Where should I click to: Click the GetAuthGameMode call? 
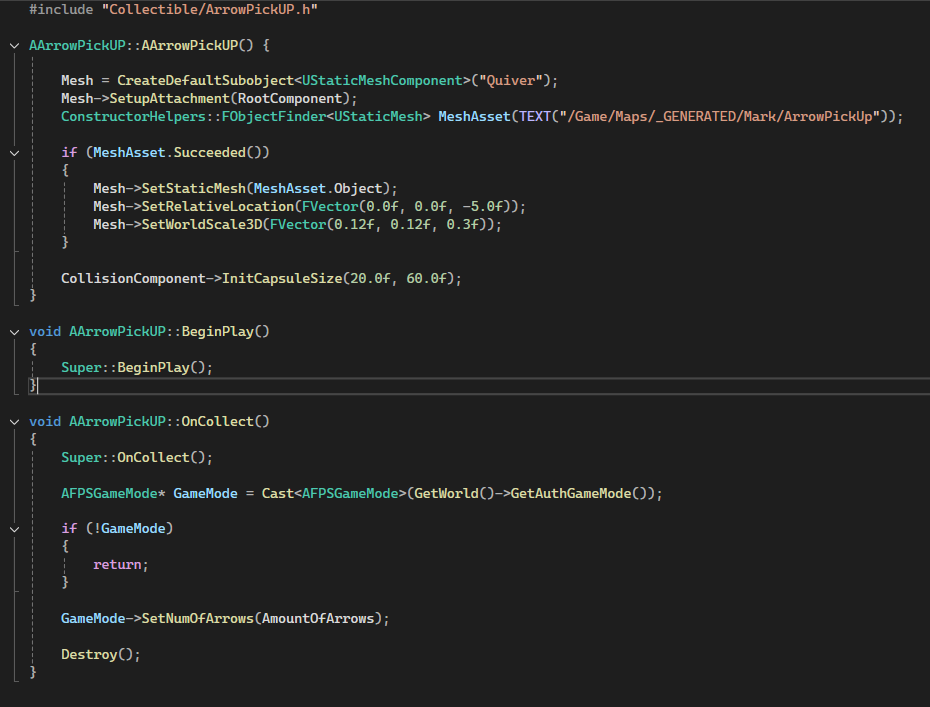click(574, 493)
